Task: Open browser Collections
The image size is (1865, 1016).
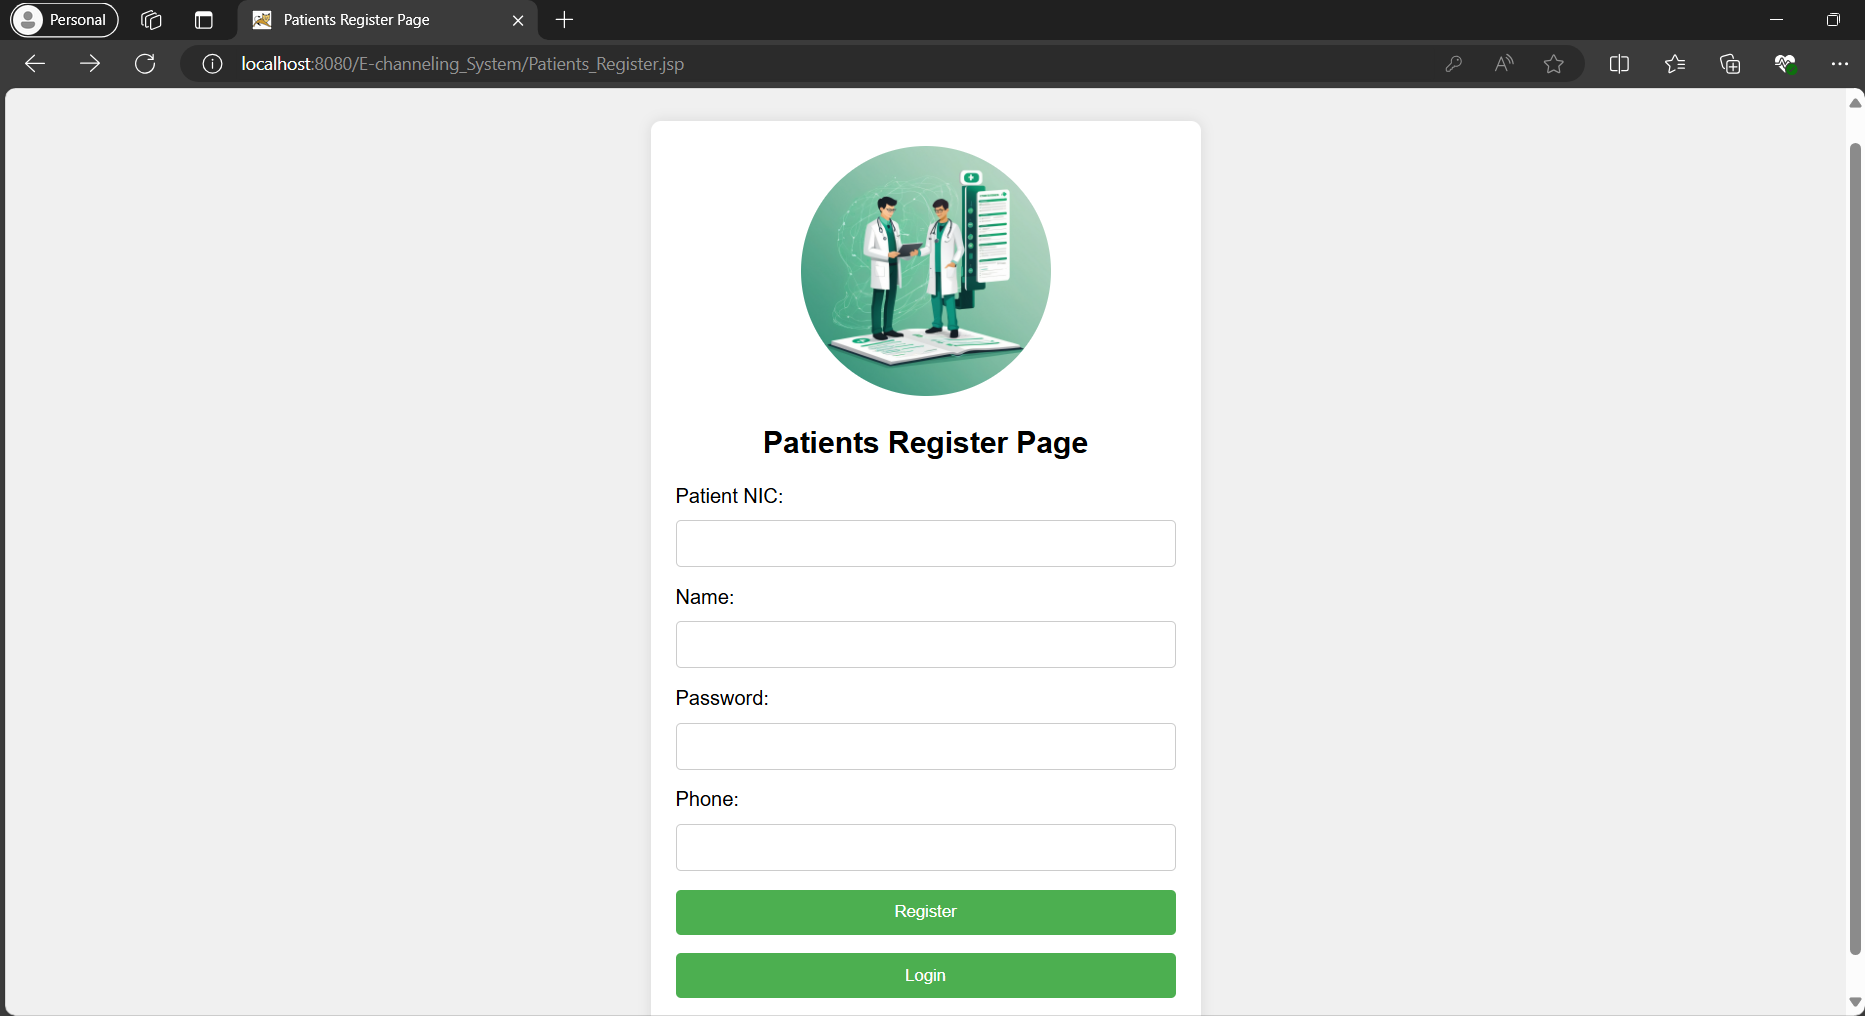Action: click(1730, 64)
